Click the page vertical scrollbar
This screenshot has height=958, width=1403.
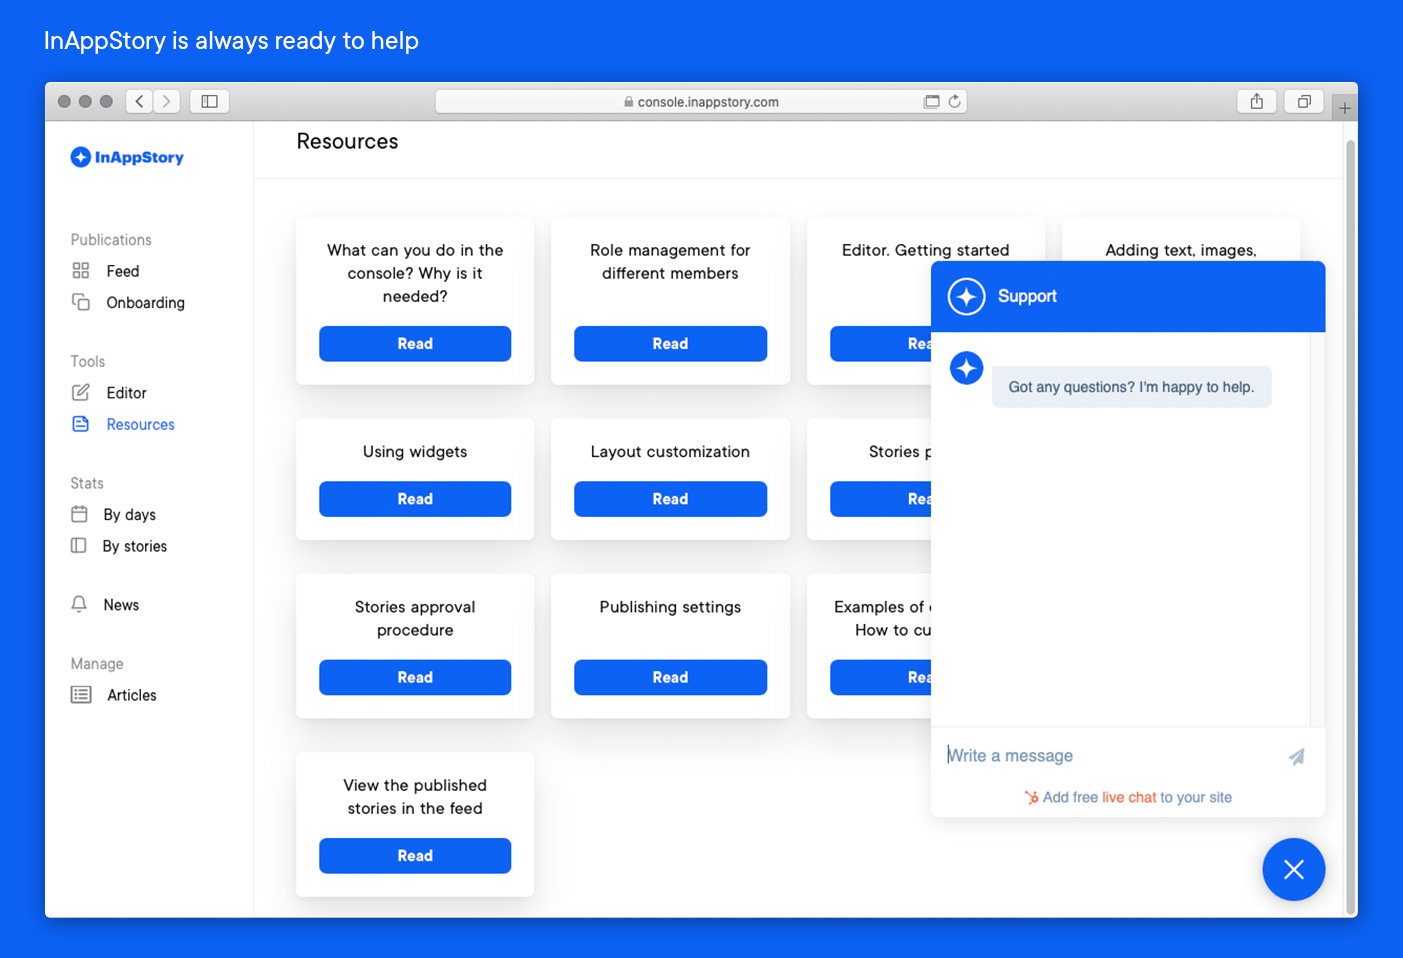tap(1351, 527)
